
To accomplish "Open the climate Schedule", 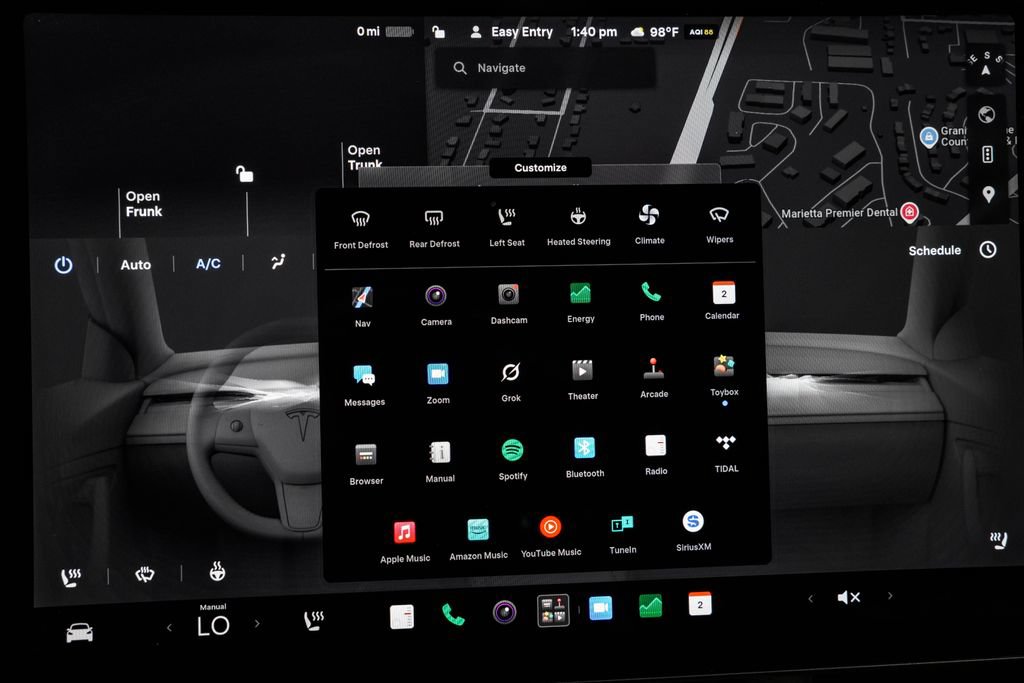I will 952,250.
